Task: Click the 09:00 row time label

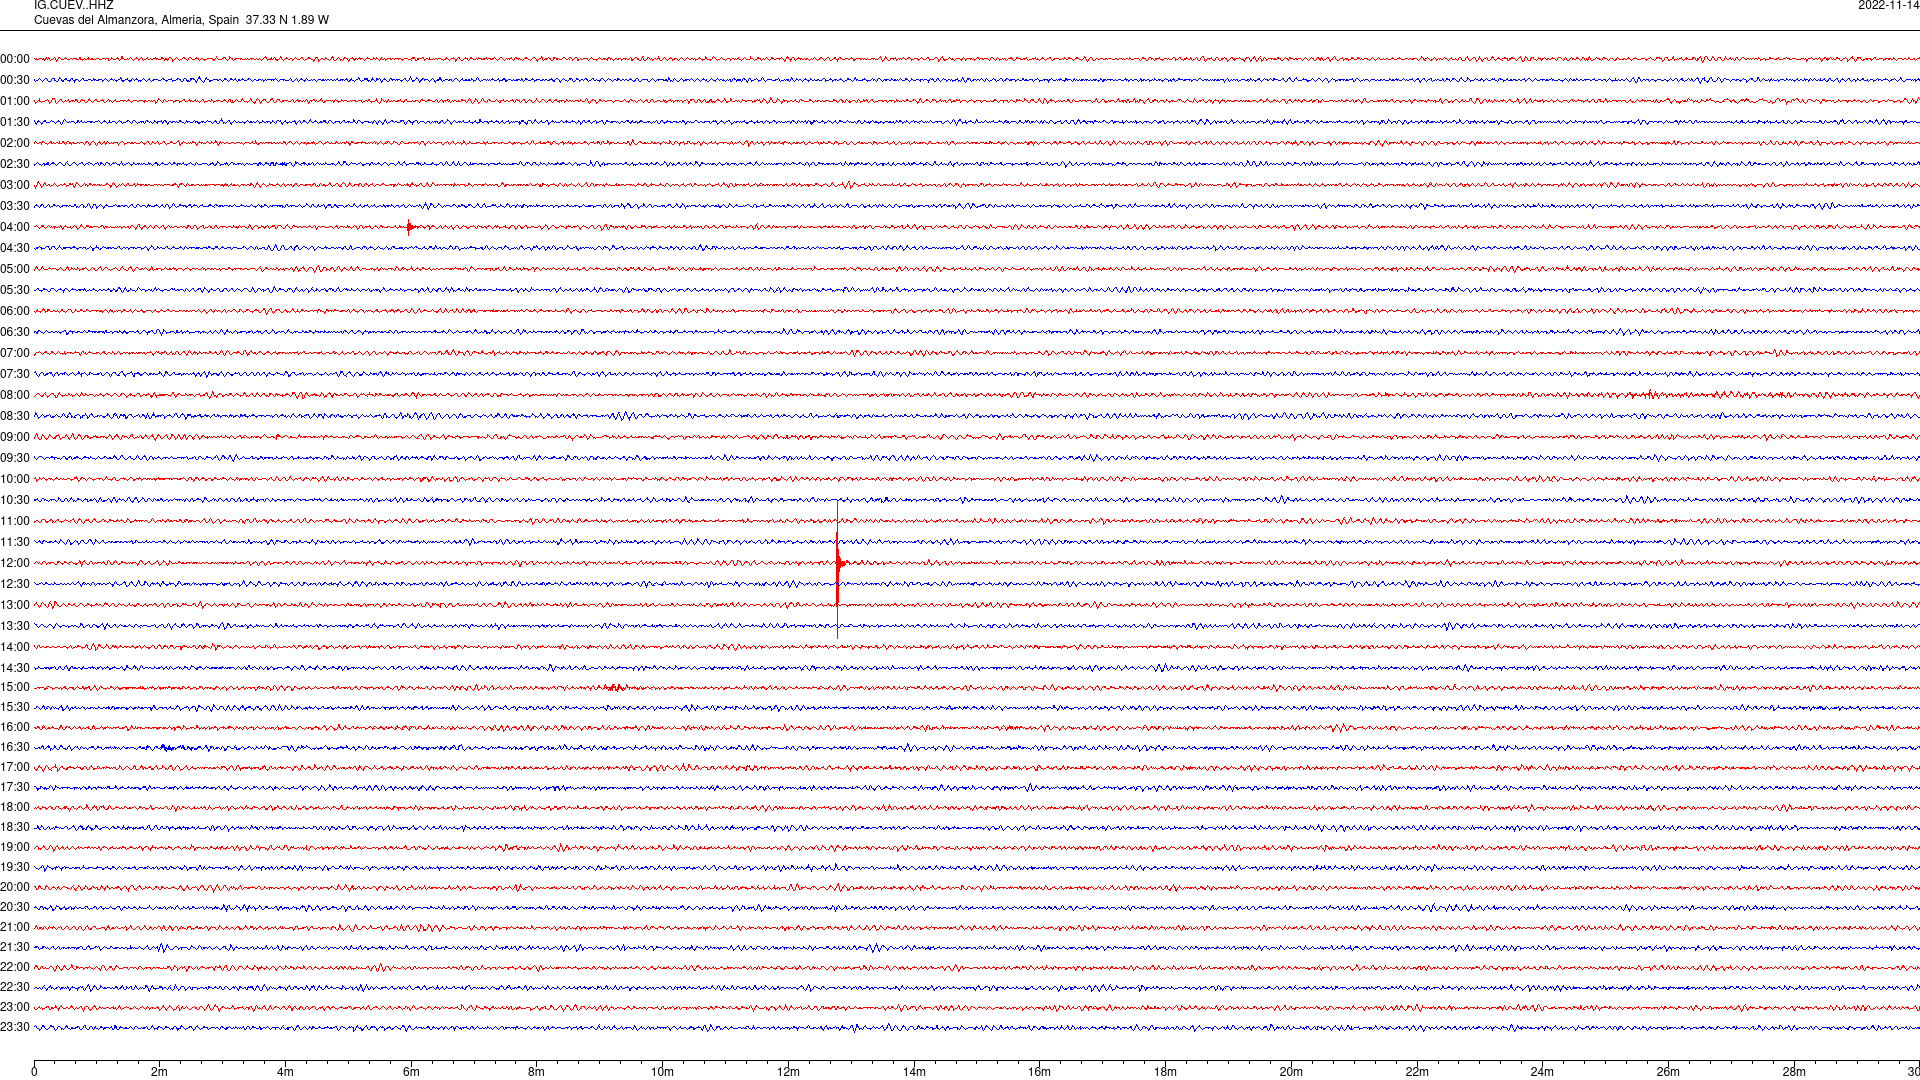Action: [x=15, y=437]
